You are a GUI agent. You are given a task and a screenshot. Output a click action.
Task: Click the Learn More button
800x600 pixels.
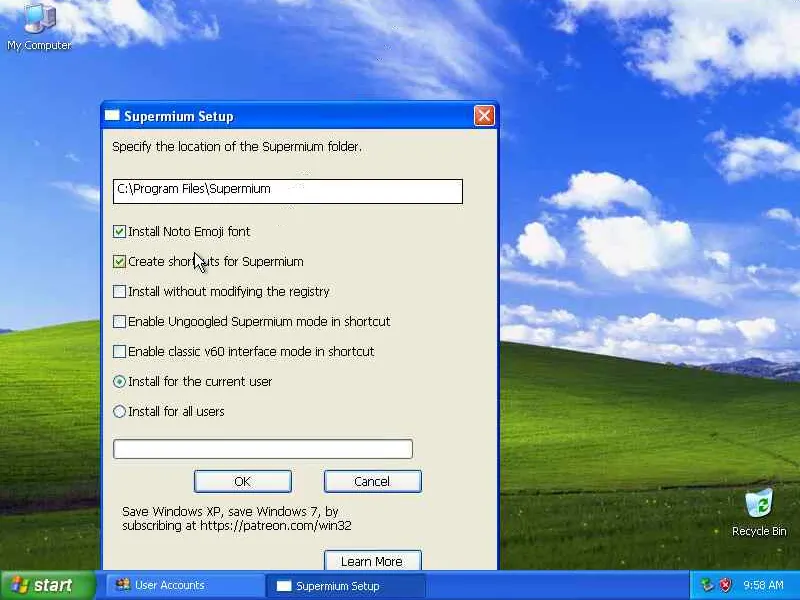(x=372, y=560)
